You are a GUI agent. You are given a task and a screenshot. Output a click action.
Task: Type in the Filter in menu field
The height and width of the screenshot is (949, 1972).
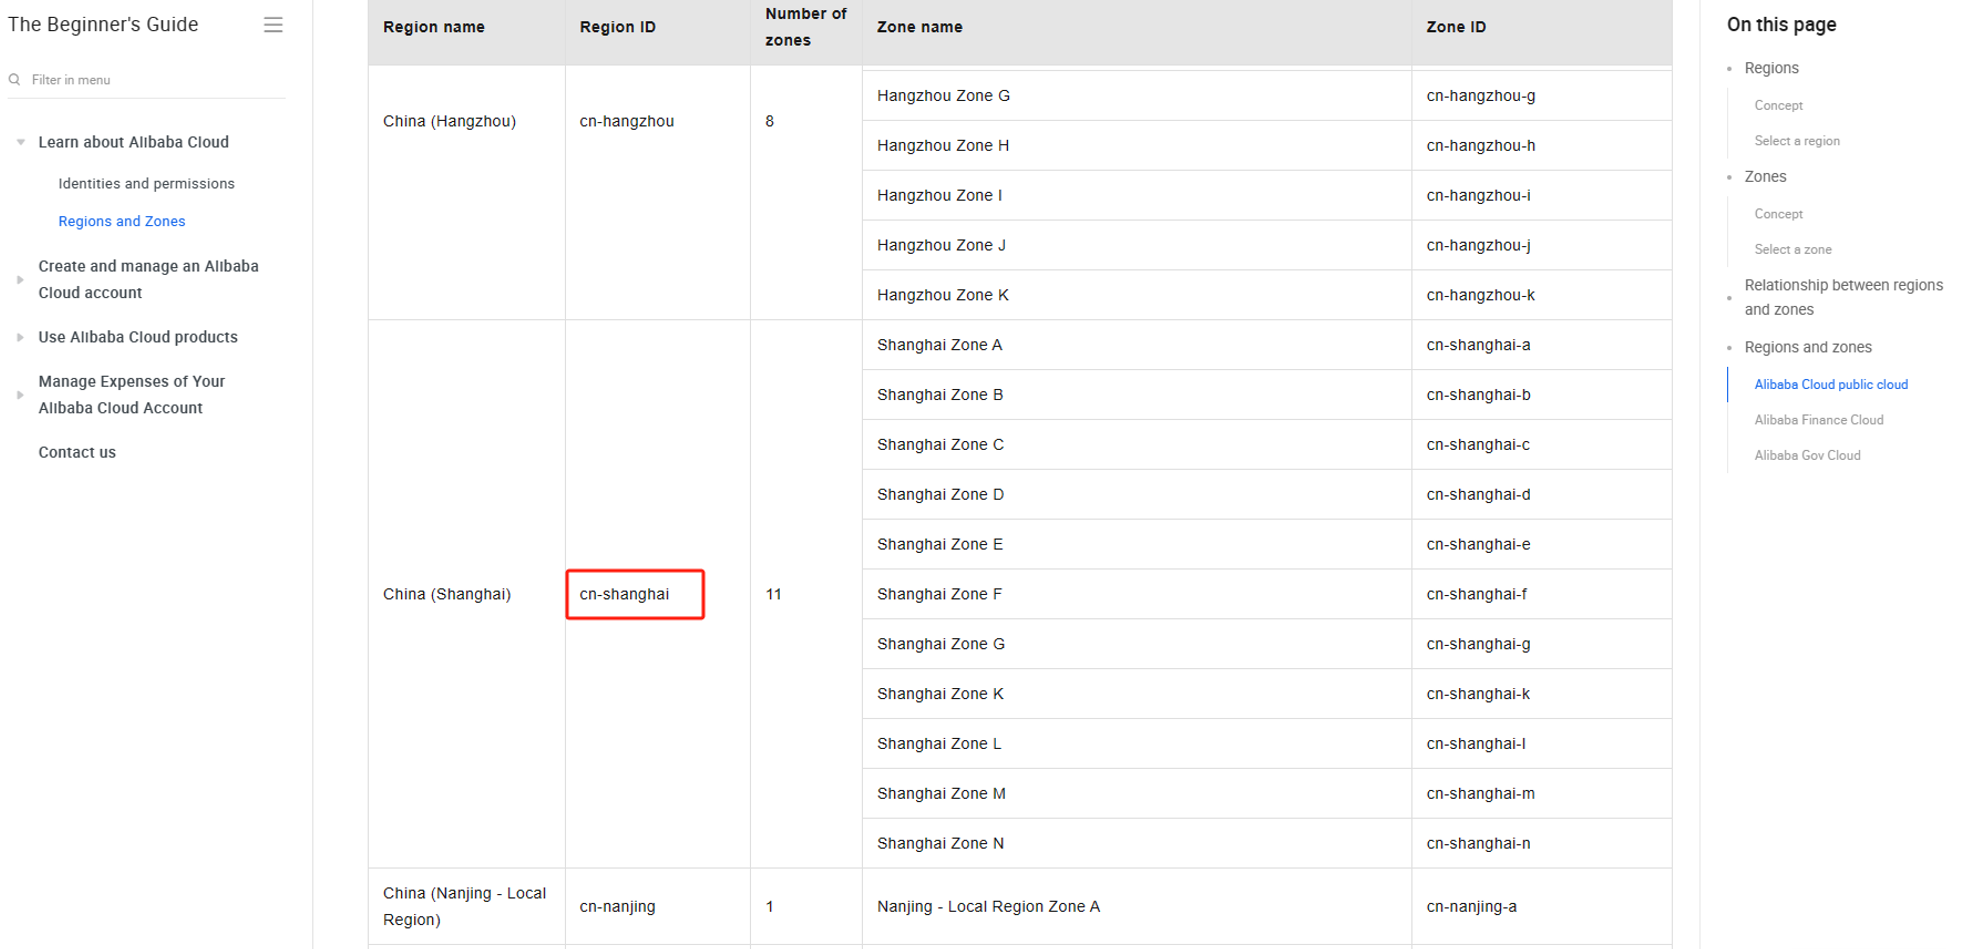click(150, 80)
